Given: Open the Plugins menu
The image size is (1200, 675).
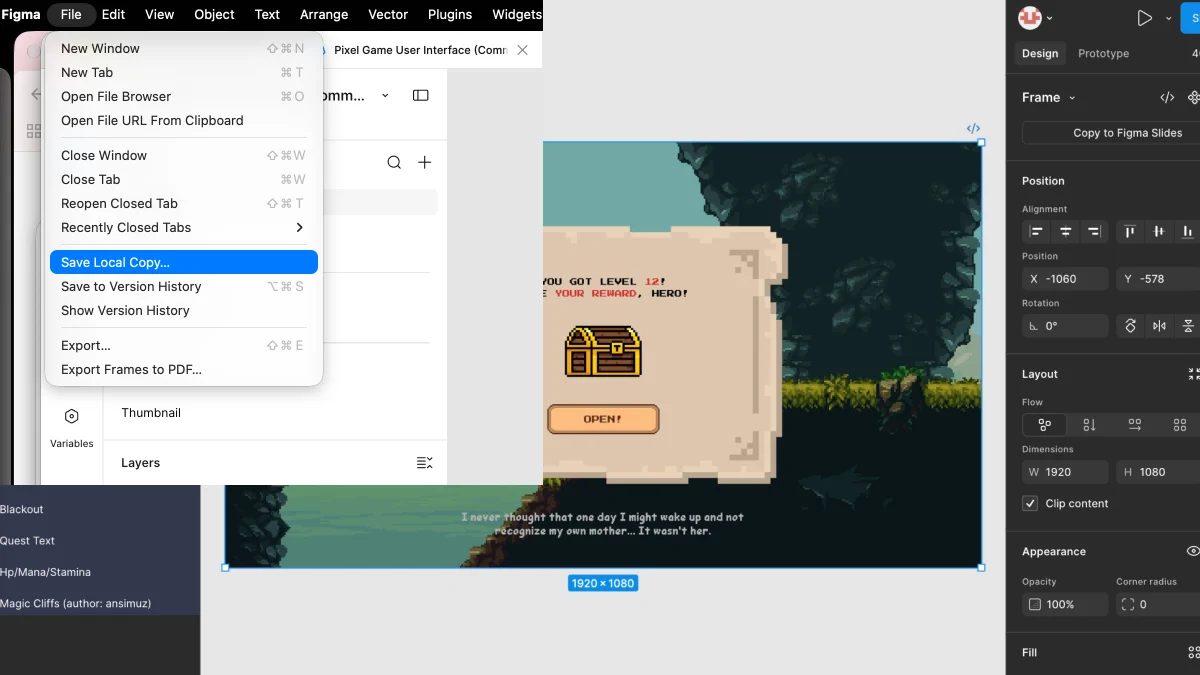Looking at the screenshot, I should point(450,14).
